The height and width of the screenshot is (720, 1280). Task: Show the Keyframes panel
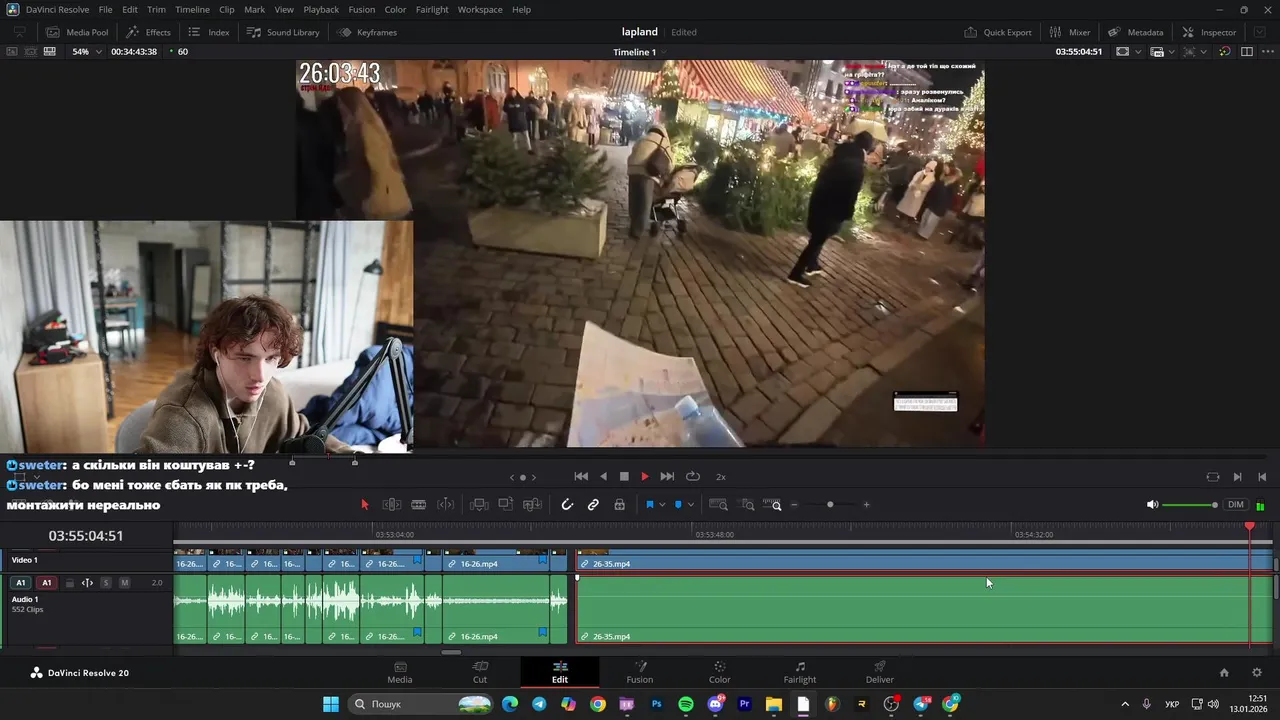click(x=367, y=32)
